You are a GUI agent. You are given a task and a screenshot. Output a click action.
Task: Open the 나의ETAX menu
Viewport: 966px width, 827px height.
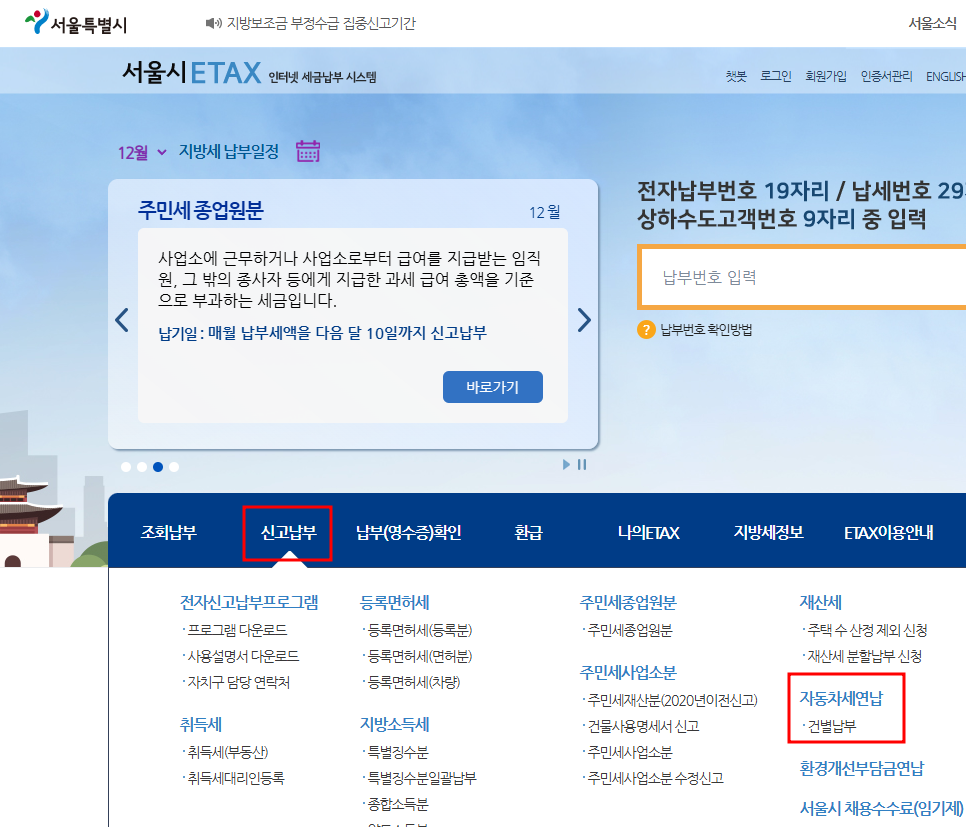tap(649, 532)
